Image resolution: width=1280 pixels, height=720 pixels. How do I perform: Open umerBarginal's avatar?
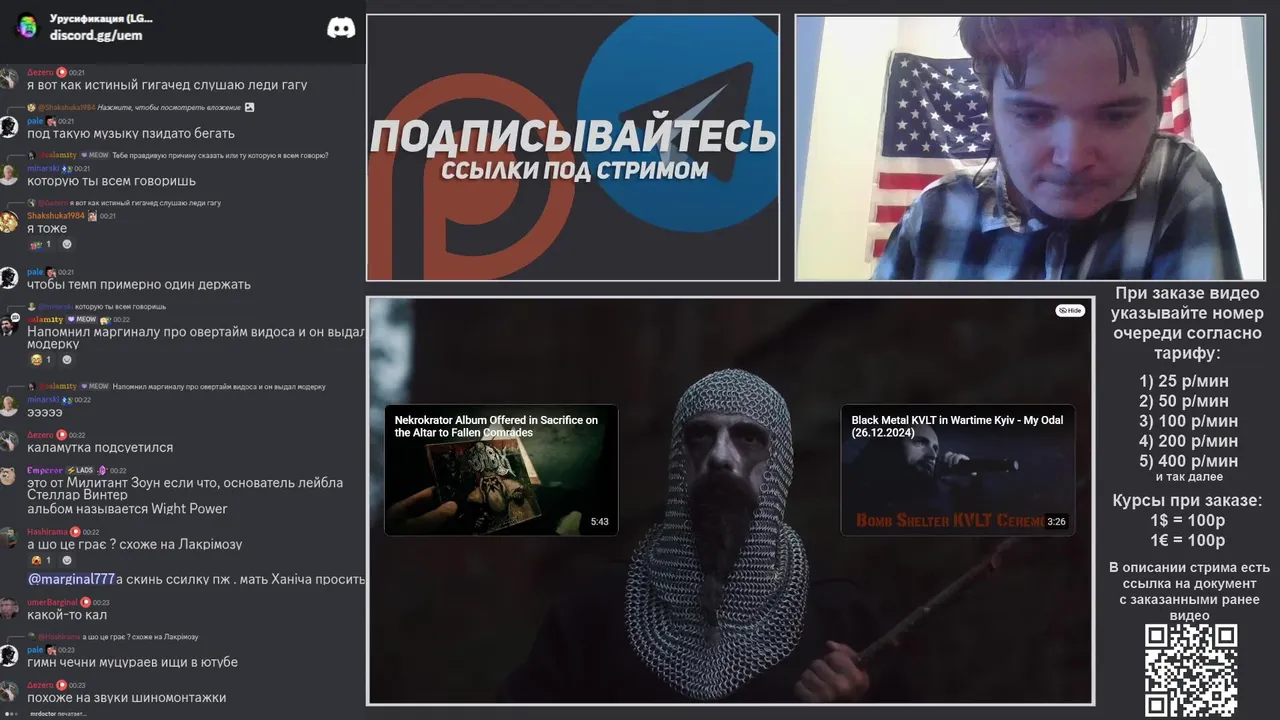pos(9,608)
